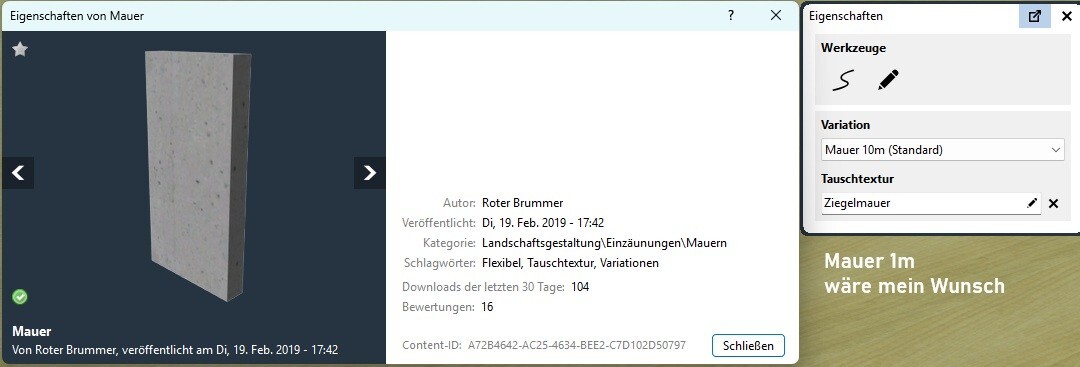Select the pencil edit tool under Werkzeuge
This screenshot has width=1080, height=367.
pyautogui.click(x=889, y=81)
